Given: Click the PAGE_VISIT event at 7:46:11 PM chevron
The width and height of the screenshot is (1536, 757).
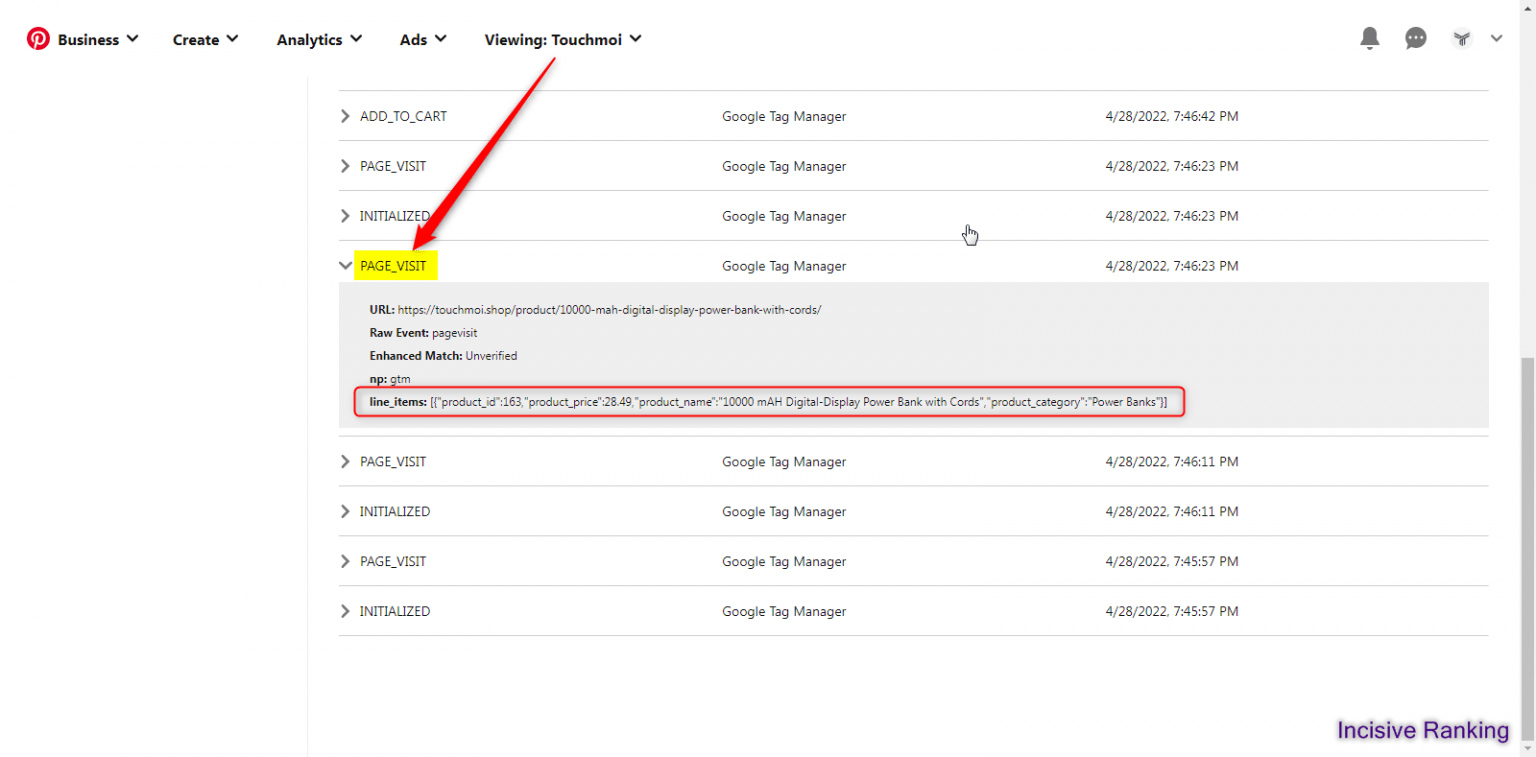Looking at the screenshot, I should [345, 461].
